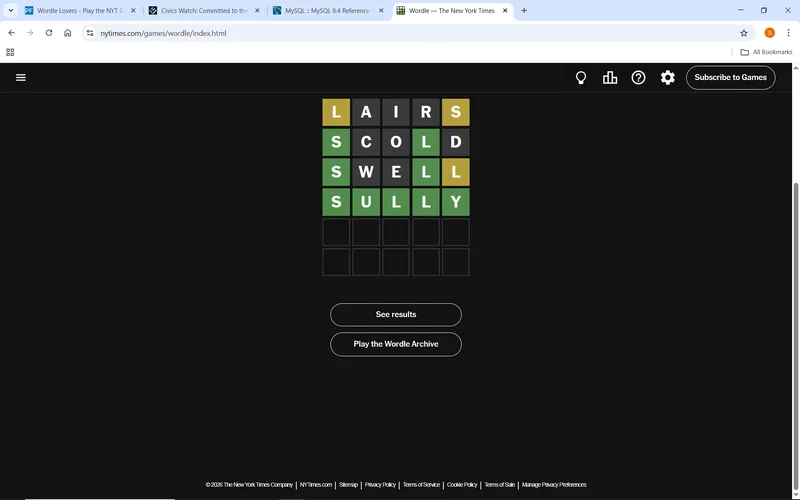Open the help question mark icon
The image size is (800, 500).
(638, 78)
